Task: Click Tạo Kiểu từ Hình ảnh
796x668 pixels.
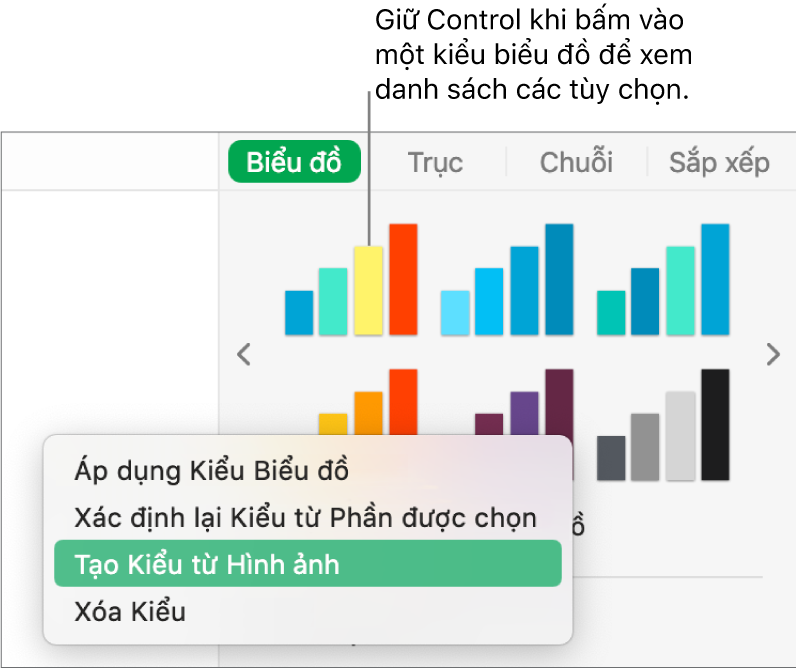Action: pos(207,564)
